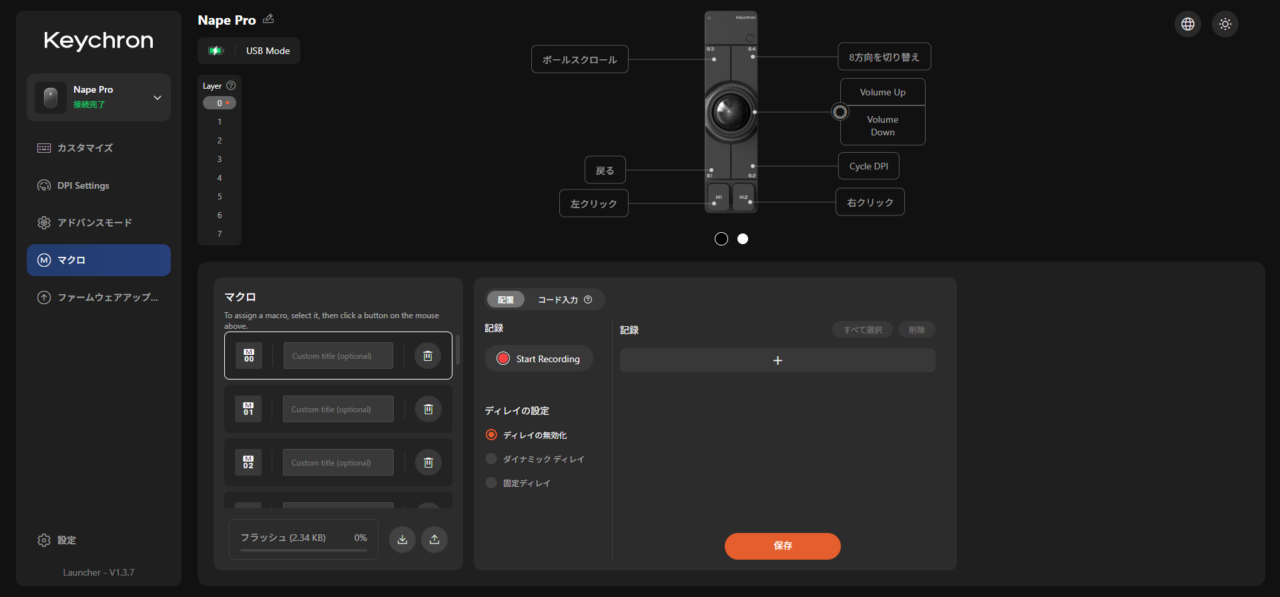Viewport: 1280px width, 597px height.
Task: Click the 削除 button
Action: click(x=917, y=330)
